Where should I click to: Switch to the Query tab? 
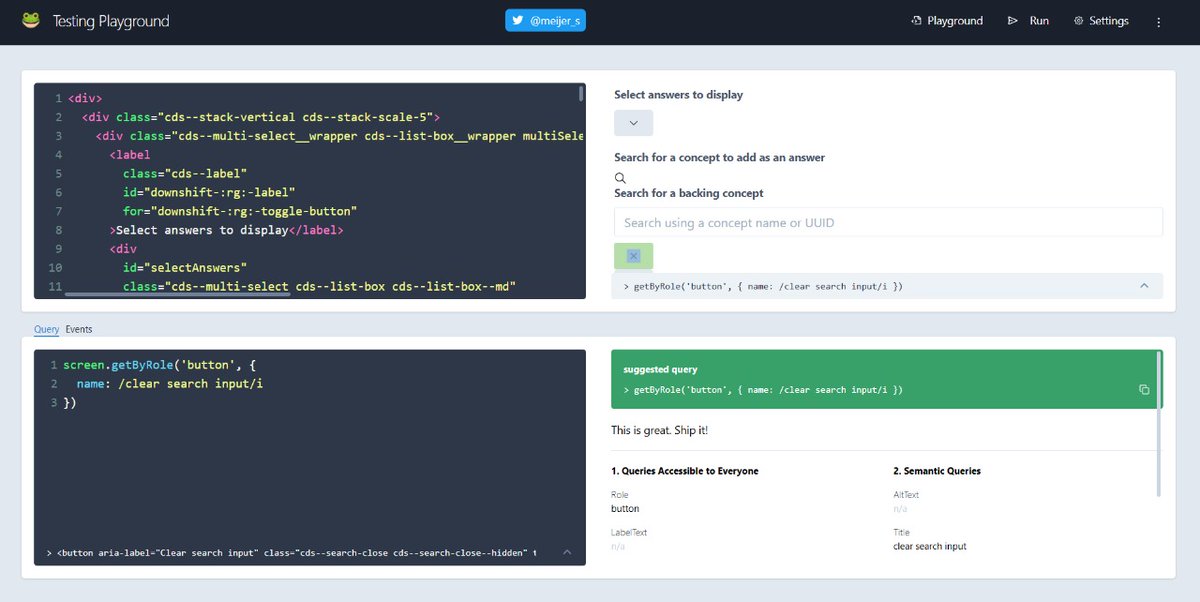[x=46, y=329]
